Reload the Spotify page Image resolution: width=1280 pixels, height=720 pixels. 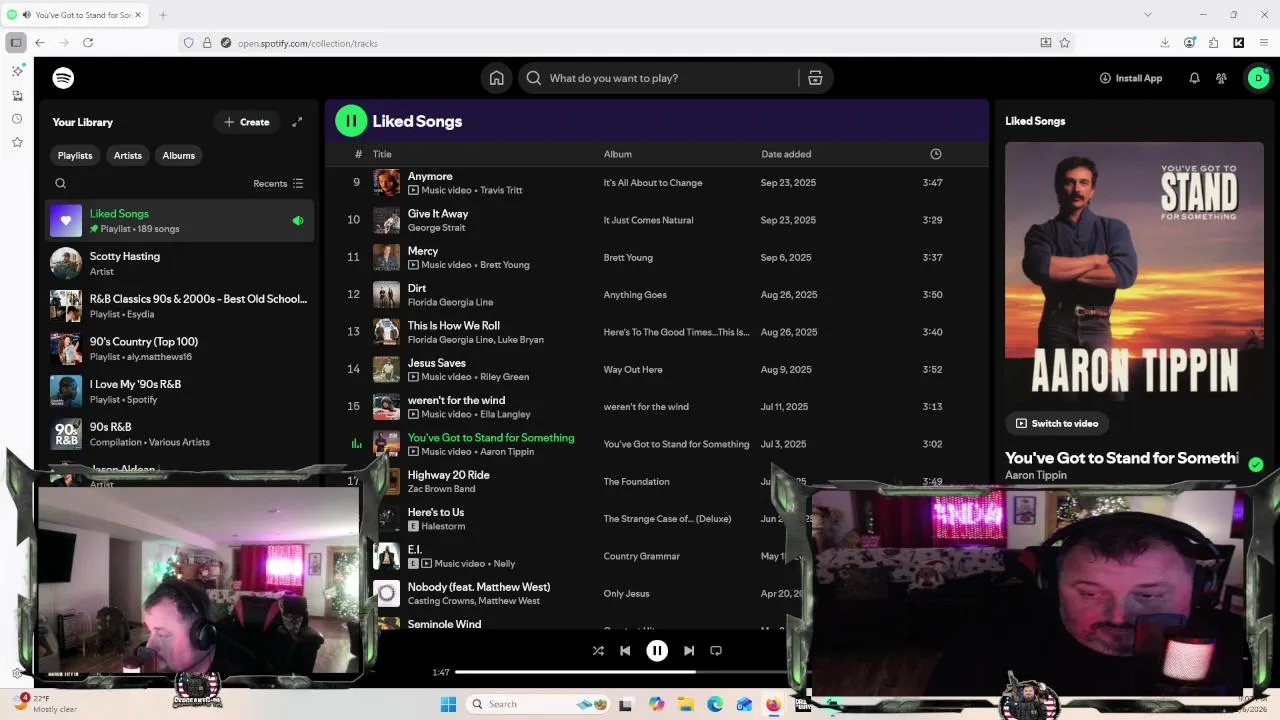[x=88, y=43]
